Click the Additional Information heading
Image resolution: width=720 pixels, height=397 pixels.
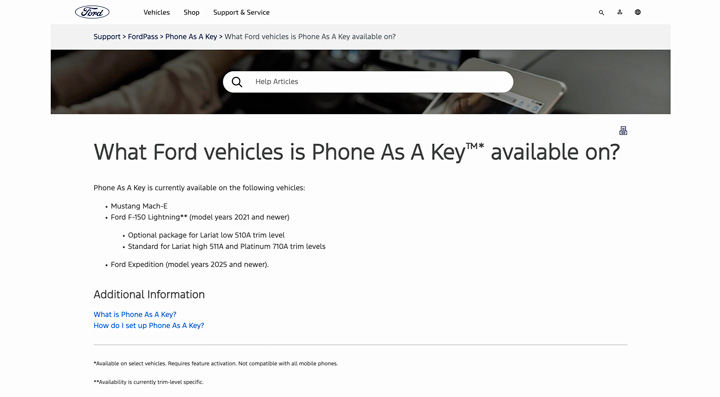click(149, 295)
